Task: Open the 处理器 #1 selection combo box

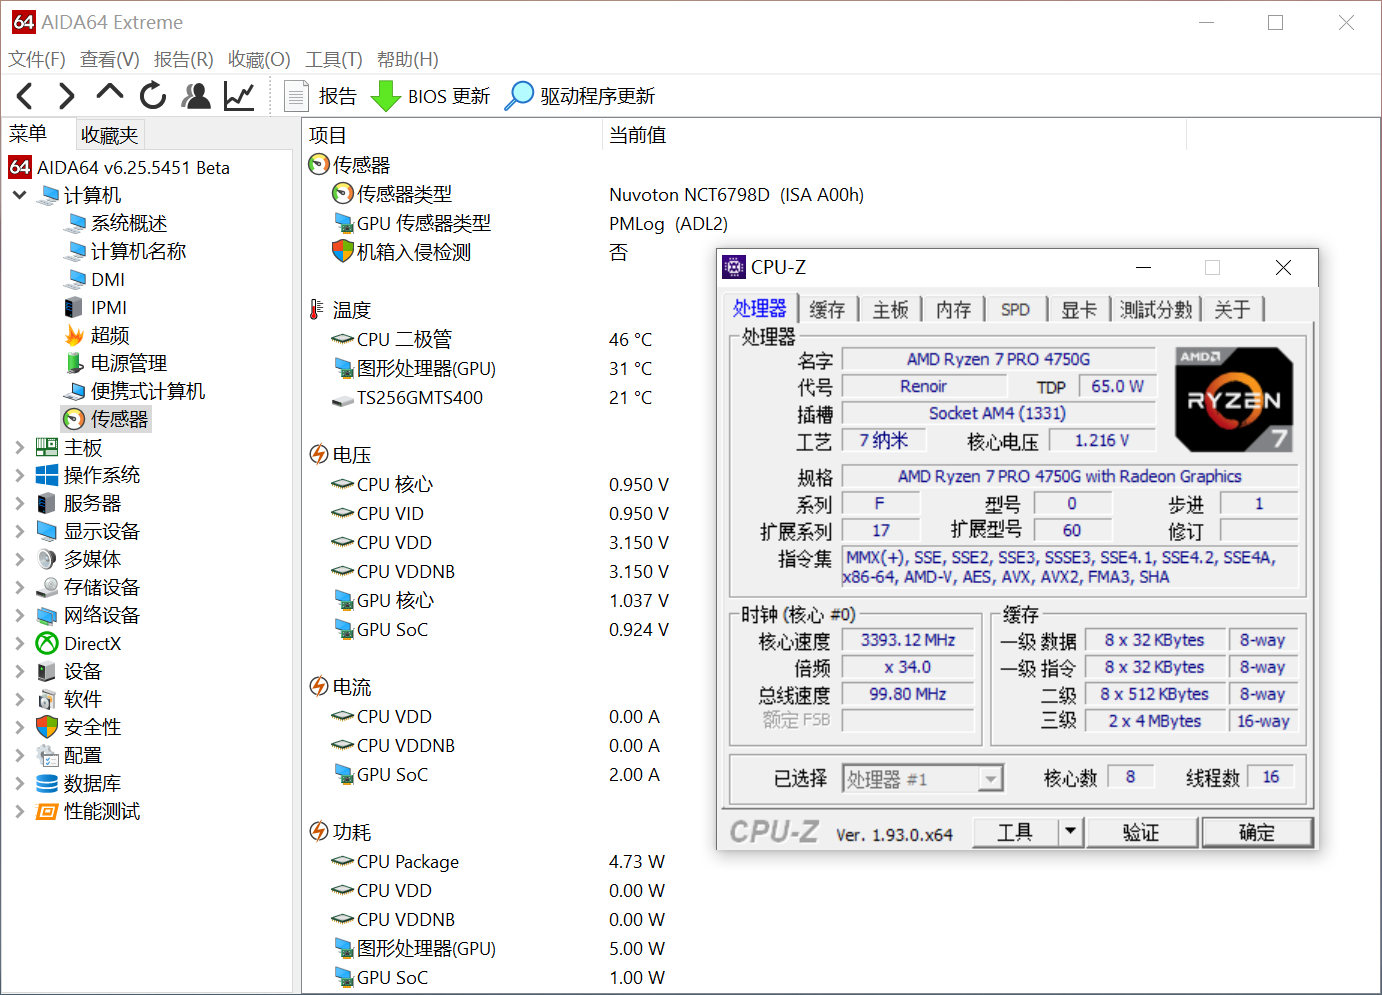Action: (x=922, y=779)
